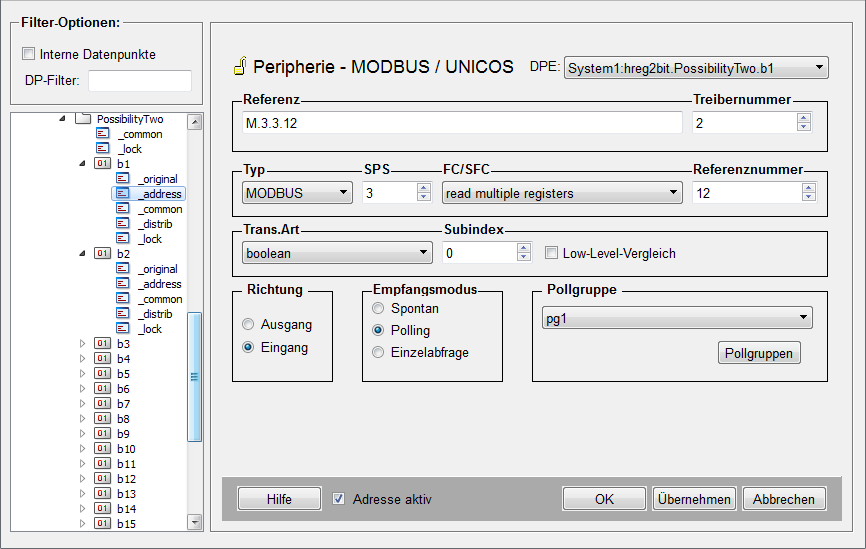Click the tree scrollbar down arrow
Screen dimensions: 866x549
(x=194, y=521)
